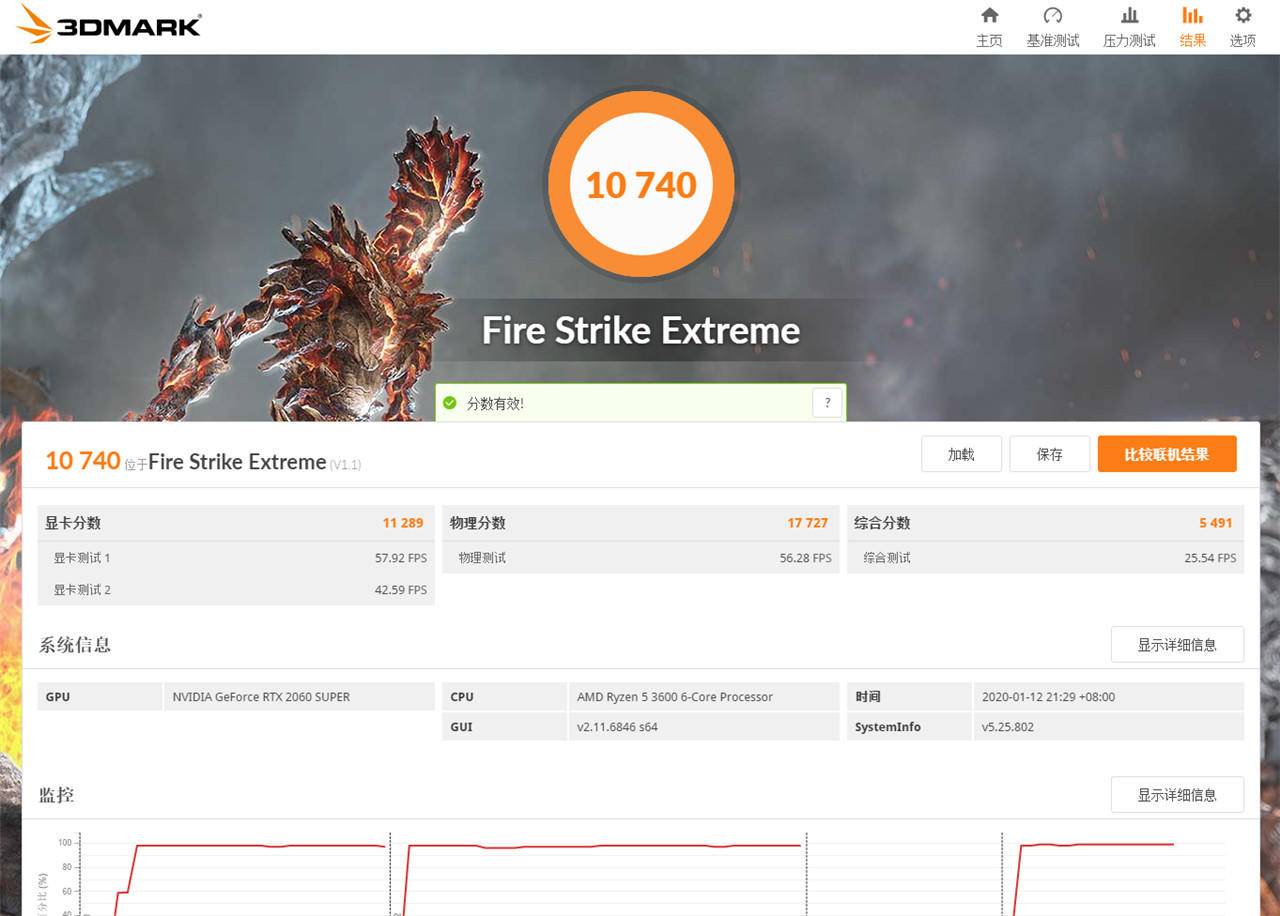Click the 保存 save button
1280x916 pixels.
pyautogui.click(x=1049, y=454)
